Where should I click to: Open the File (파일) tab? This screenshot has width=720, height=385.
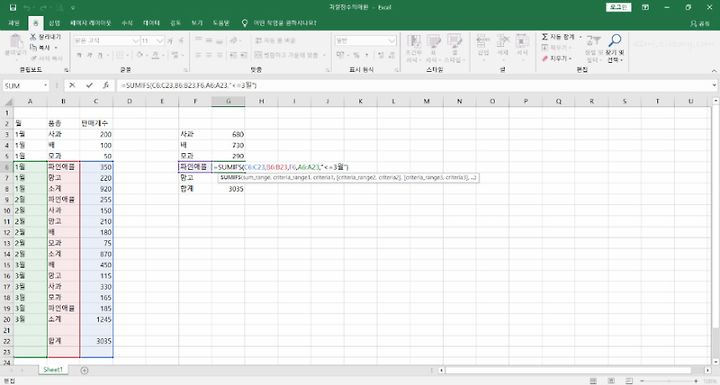[x=14, y=23]
